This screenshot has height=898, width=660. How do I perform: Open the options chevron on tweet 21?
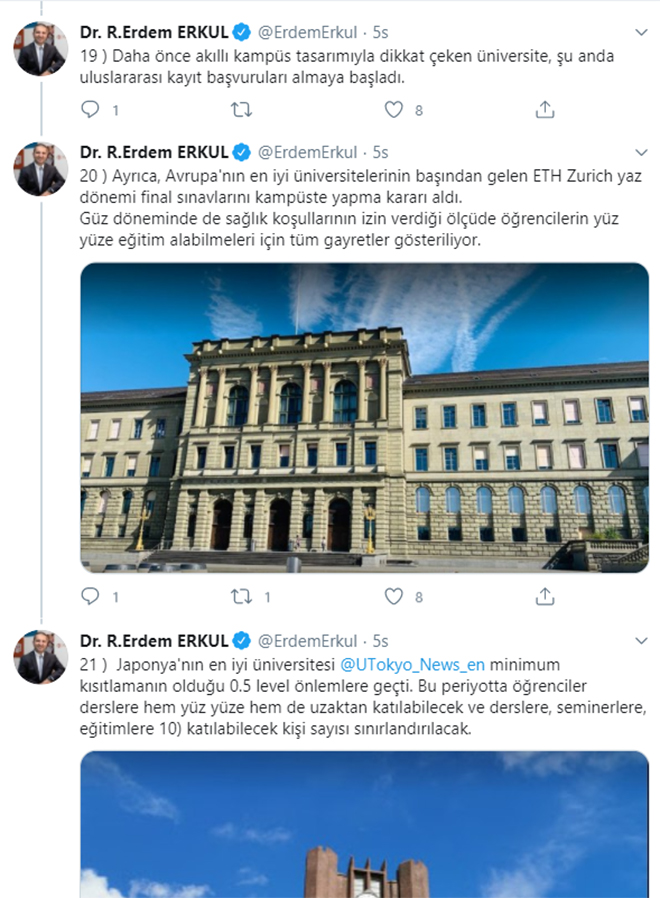pos(642,640)
